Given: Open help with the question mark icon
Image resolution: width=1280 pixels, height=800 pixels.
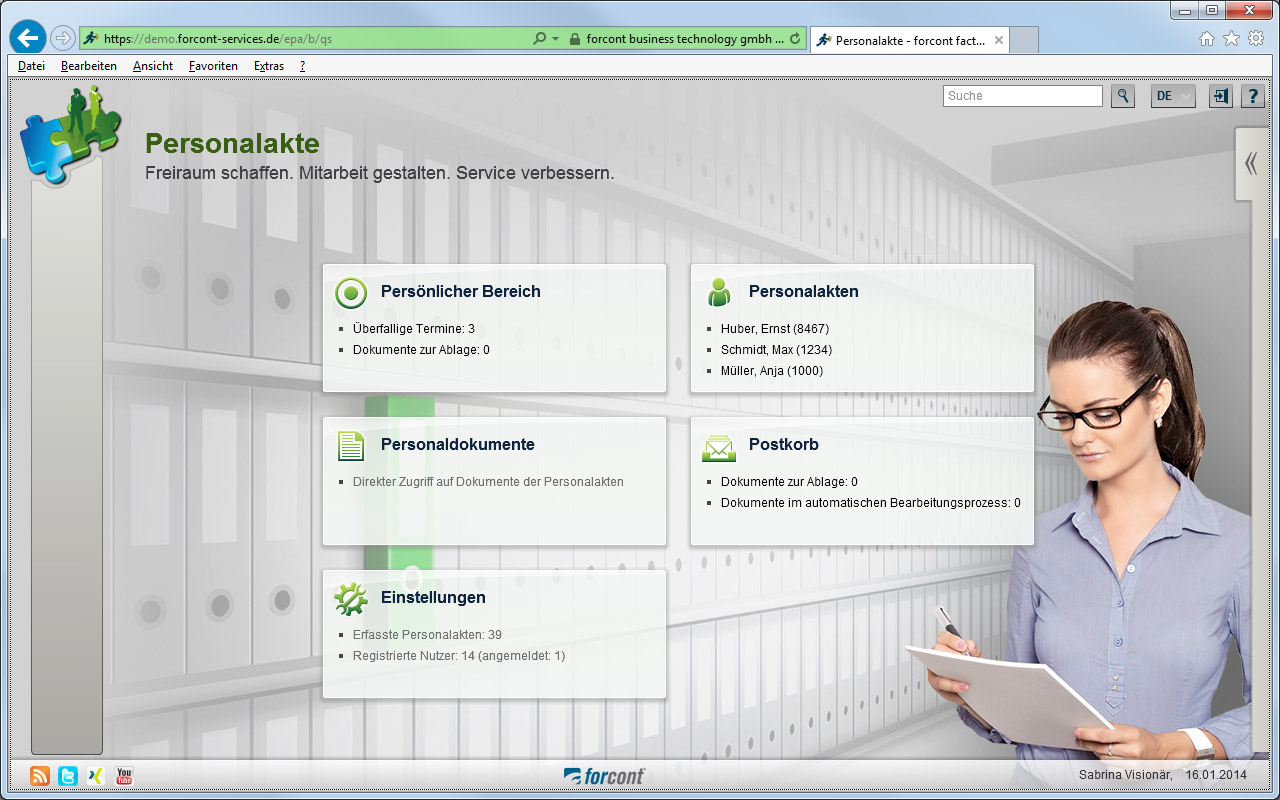Looking at the screenshot, I should pos(1253,96).
